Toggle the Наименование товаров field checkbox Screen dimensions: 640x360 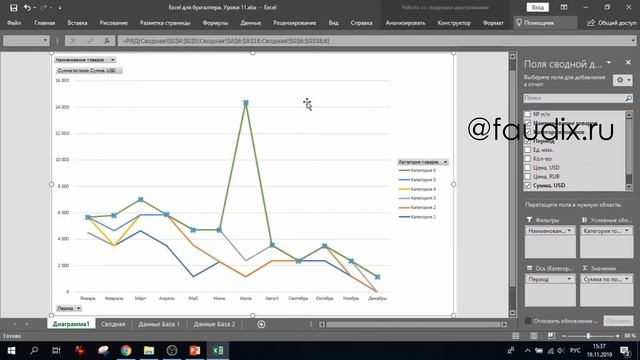(528, 123)
